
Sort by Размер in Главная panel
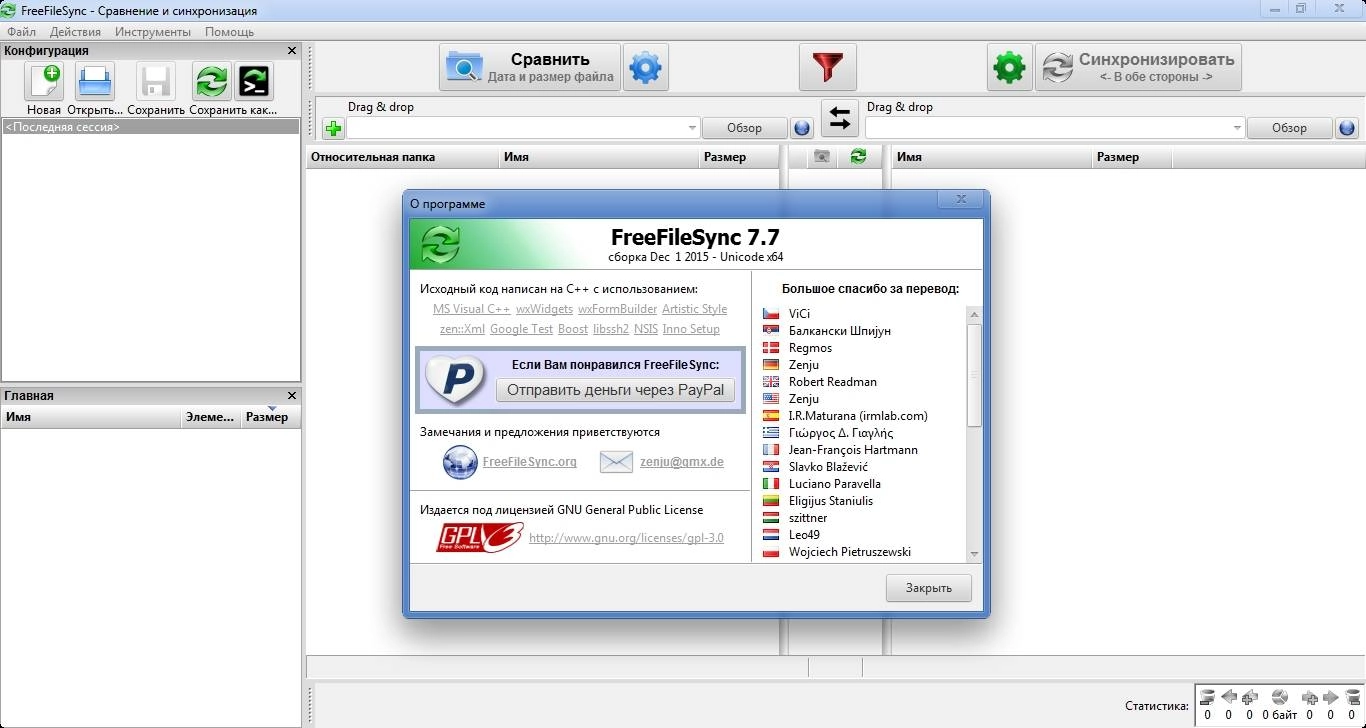[x=270, y=417]
